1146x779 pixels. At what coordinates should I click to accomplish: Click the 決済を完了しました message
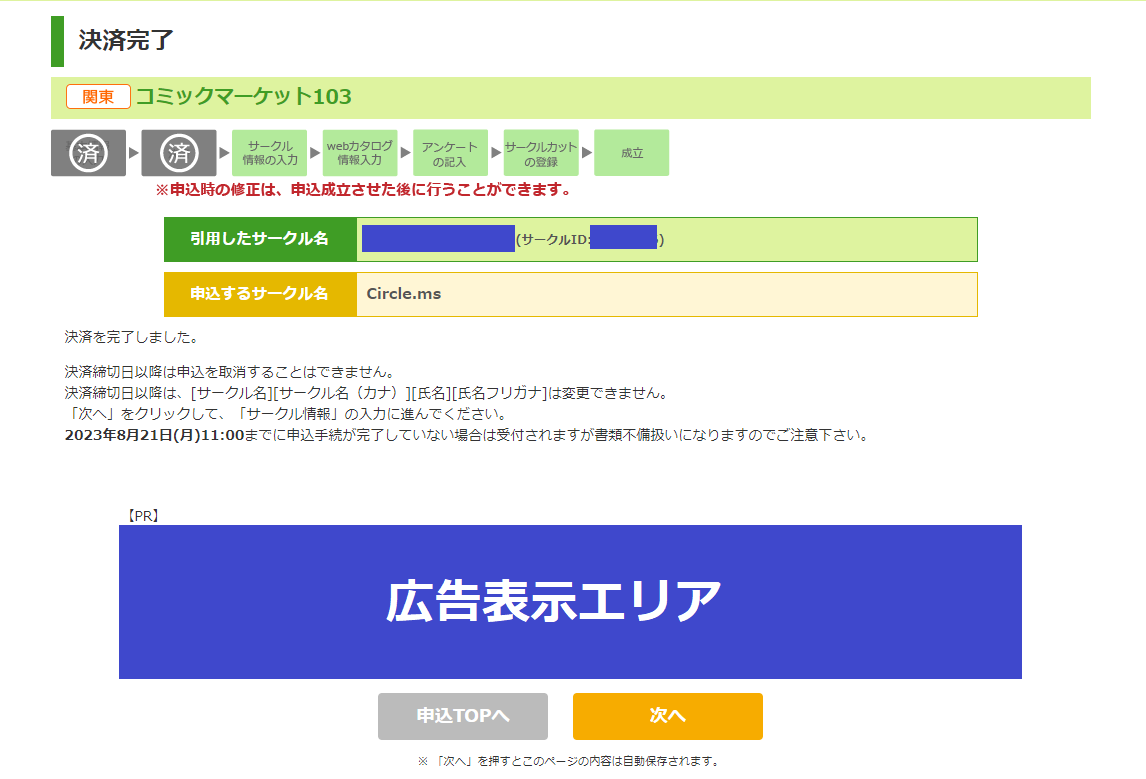[132, 337]
